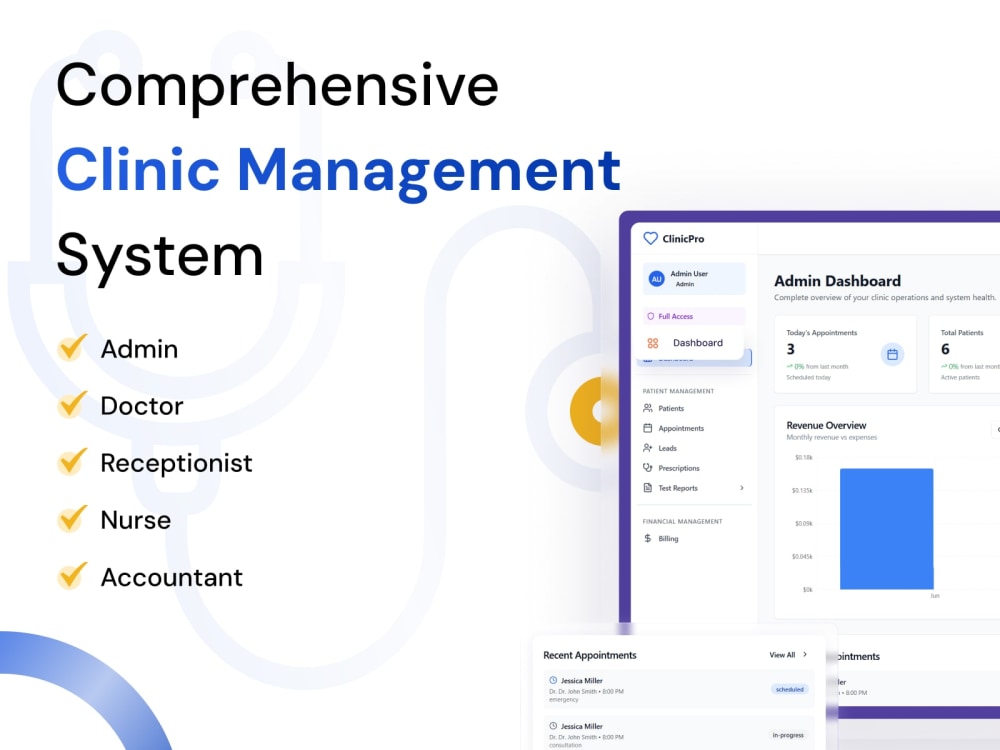The width and height of the screenshot is (1000, 750).
Task: Click the Total Patients stat card
Action: tap(964, 355)
